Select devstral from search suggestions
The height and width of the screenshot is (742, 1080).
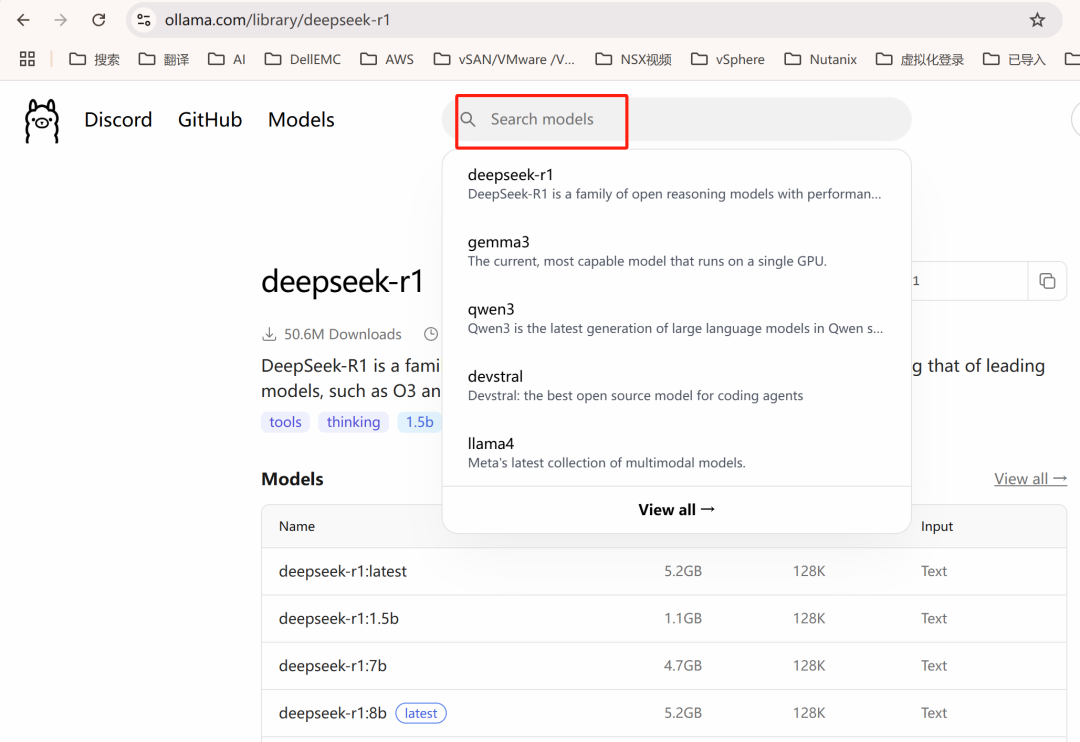coord(676,386)
